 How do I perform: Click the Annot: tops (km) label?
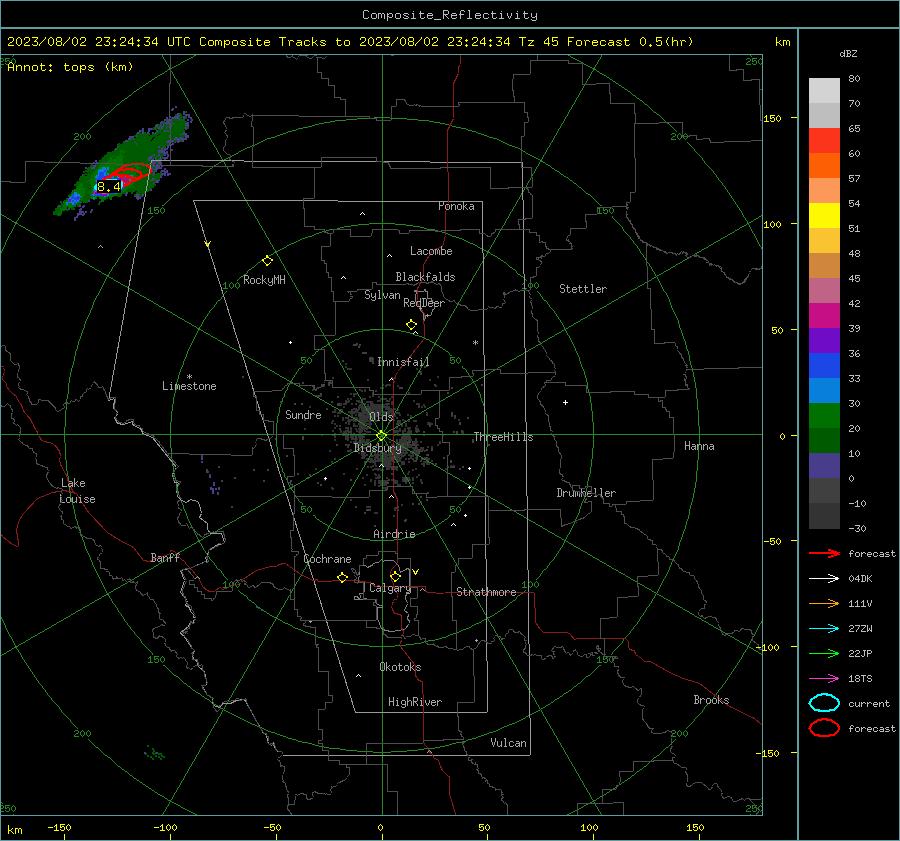(70, 67)
